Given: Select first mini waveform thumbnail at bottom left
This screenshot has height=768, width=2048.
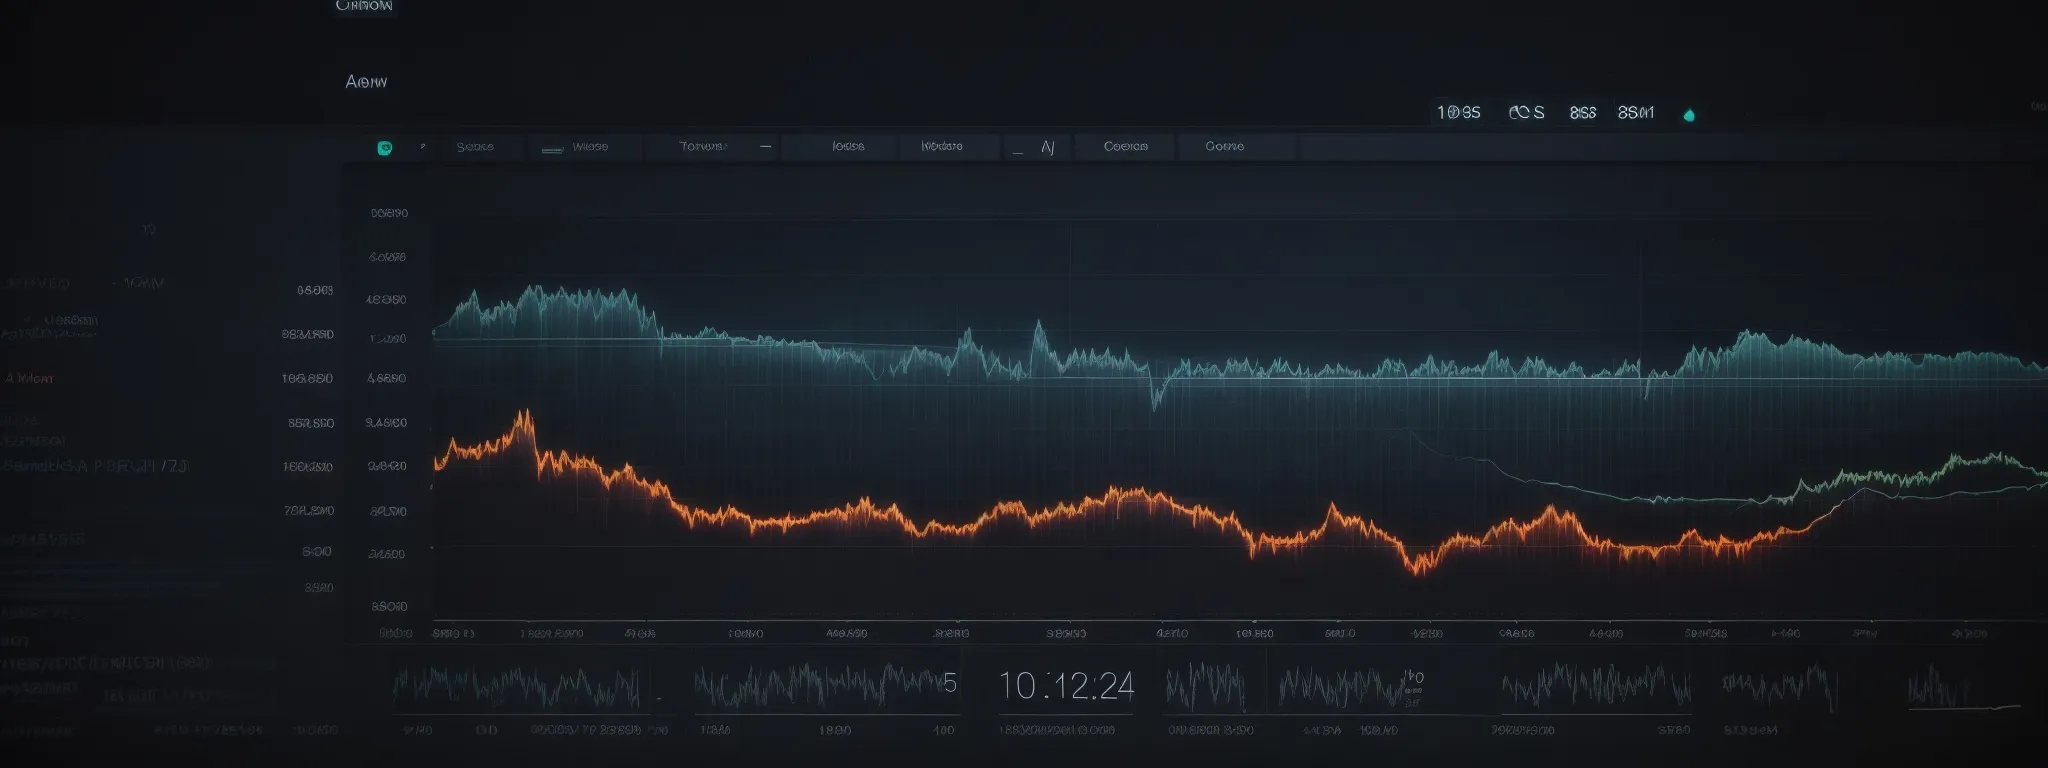Looking at the screenshot, I should pyautogui.click(x=516, y=687).
